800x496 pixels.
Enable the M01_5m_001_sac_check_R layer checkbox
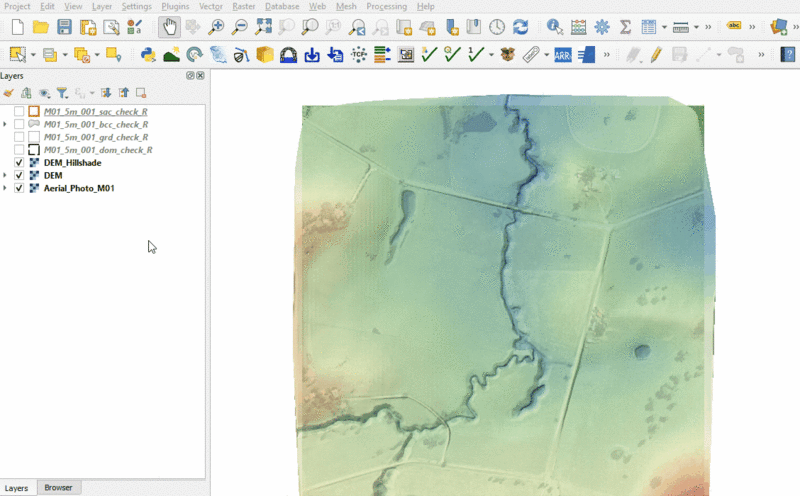[19, 111]
